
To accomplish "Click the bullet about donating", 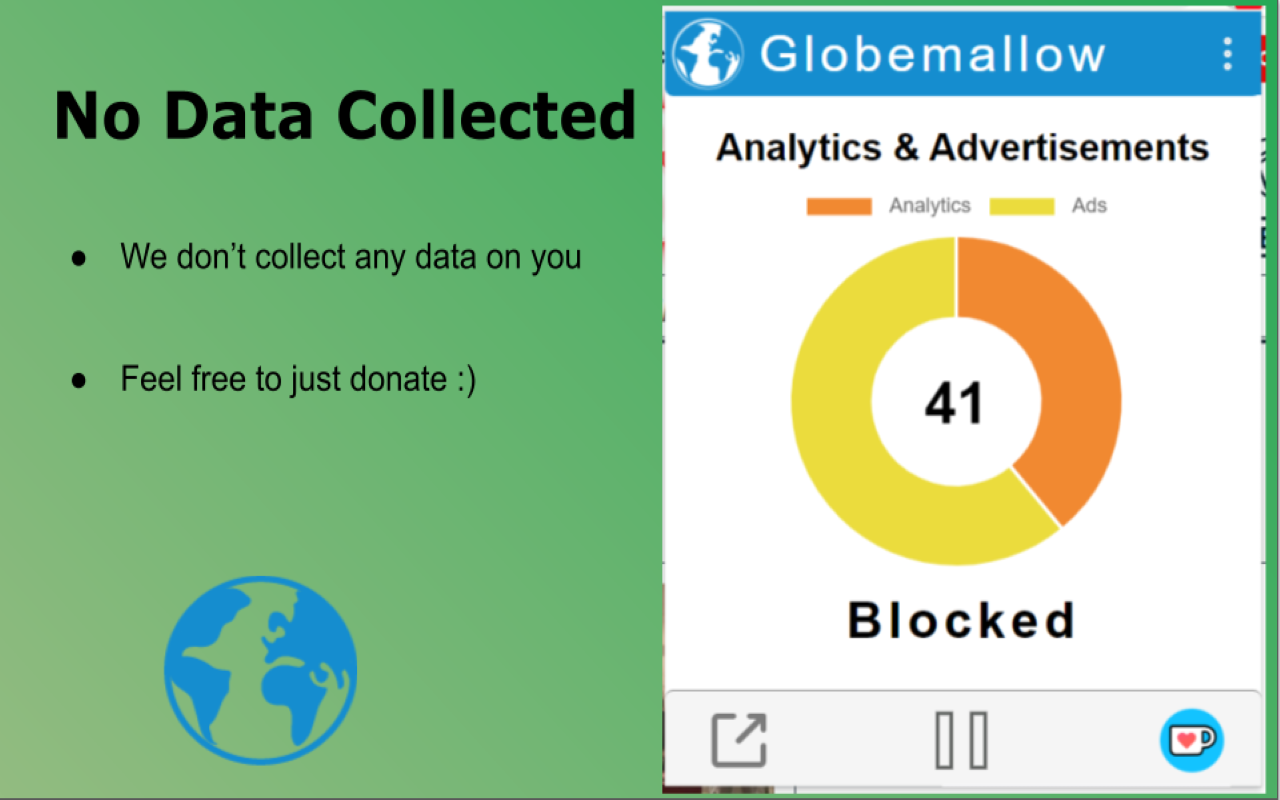I will tap(298, 379).
